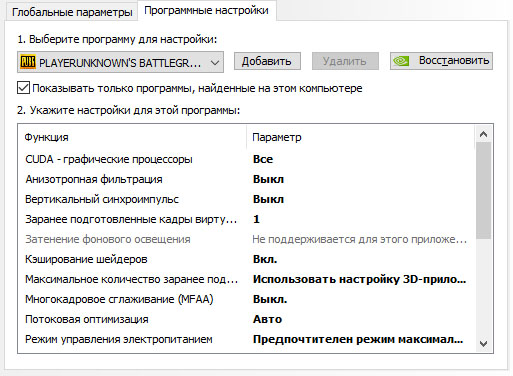
Task: Click the Выкл. value for MFAA
Action: (270, 299)
